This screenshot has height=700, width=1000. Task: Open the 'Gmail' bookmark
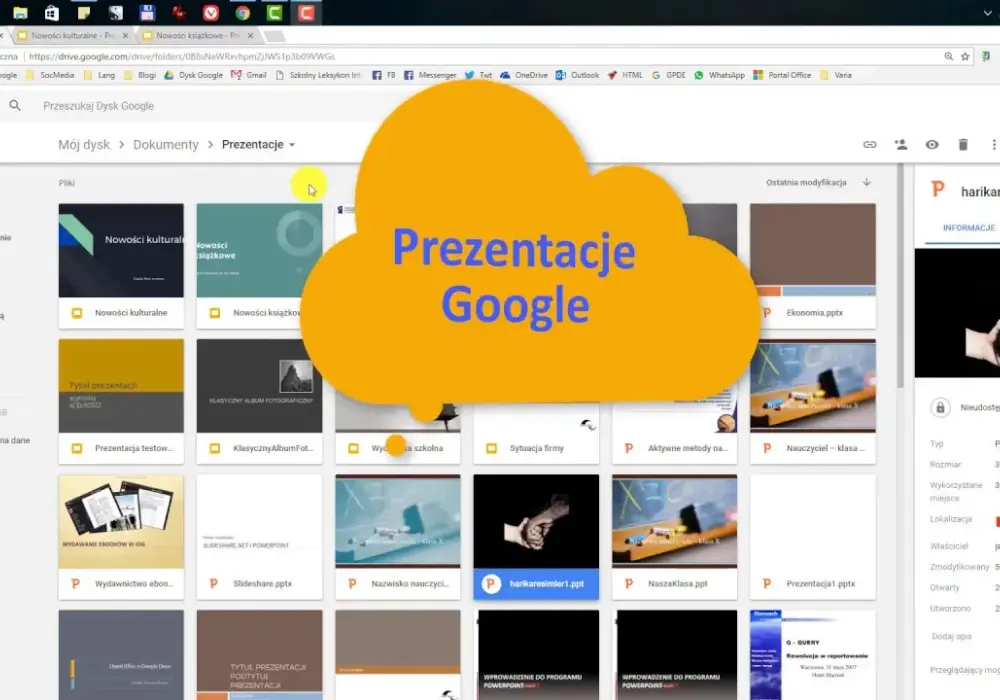(x=249, y=75)
